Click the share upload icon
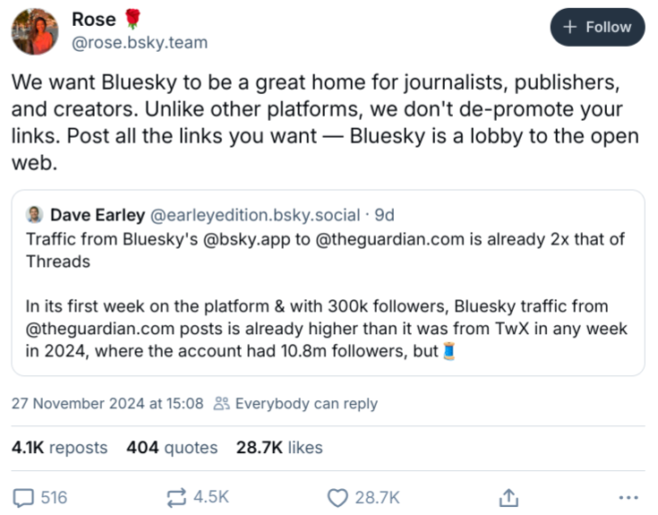658x515 pixels. click(x=508, y=497)
